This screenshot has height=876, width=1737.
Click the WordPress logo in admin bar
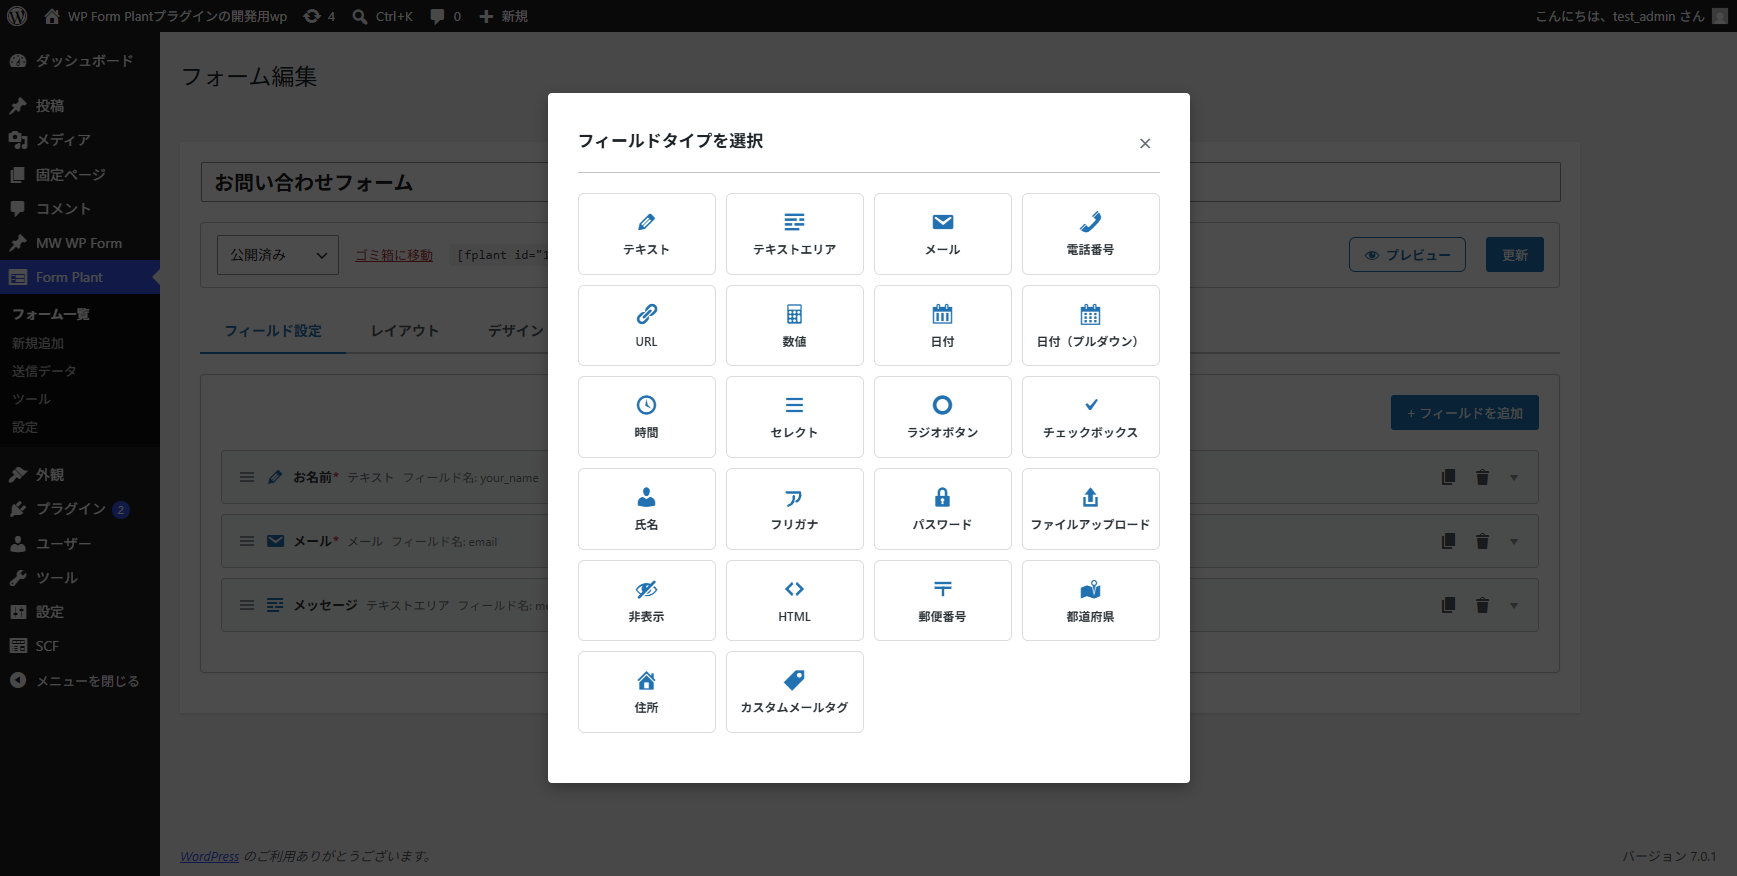17,16
